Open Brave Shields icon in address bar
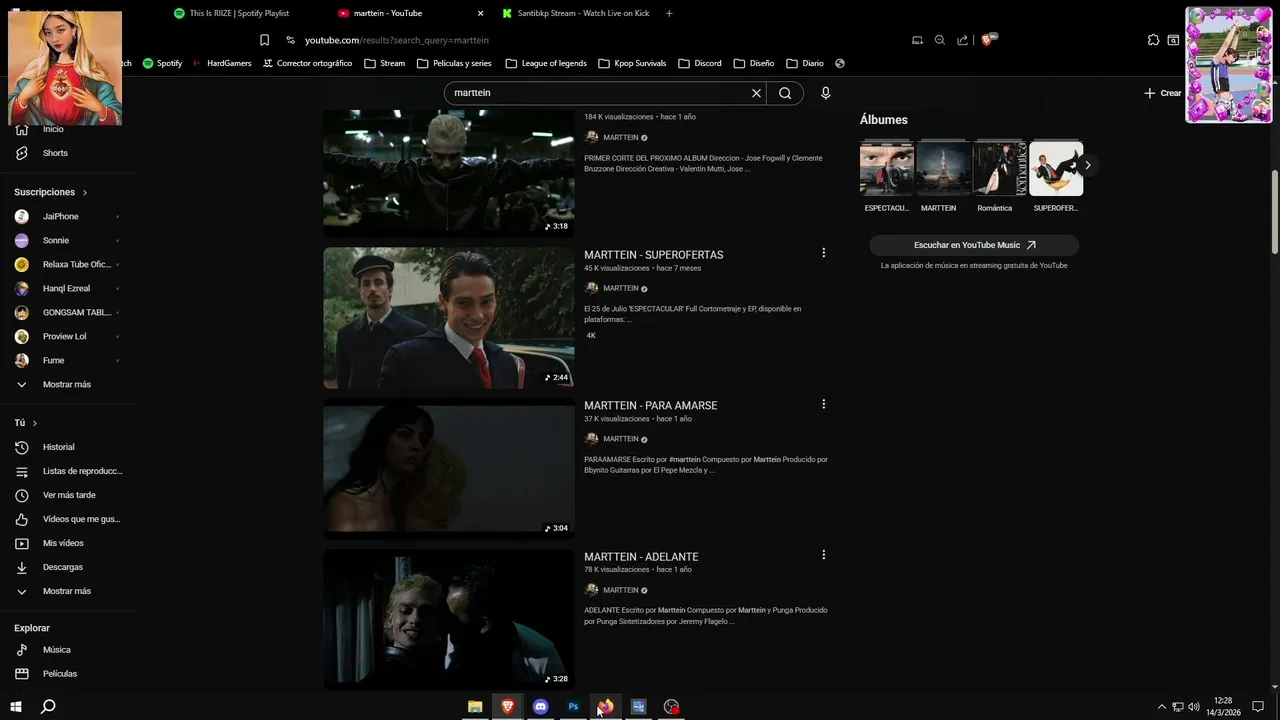The height and width of the screenshot is (720, 1280). point(987,40)
